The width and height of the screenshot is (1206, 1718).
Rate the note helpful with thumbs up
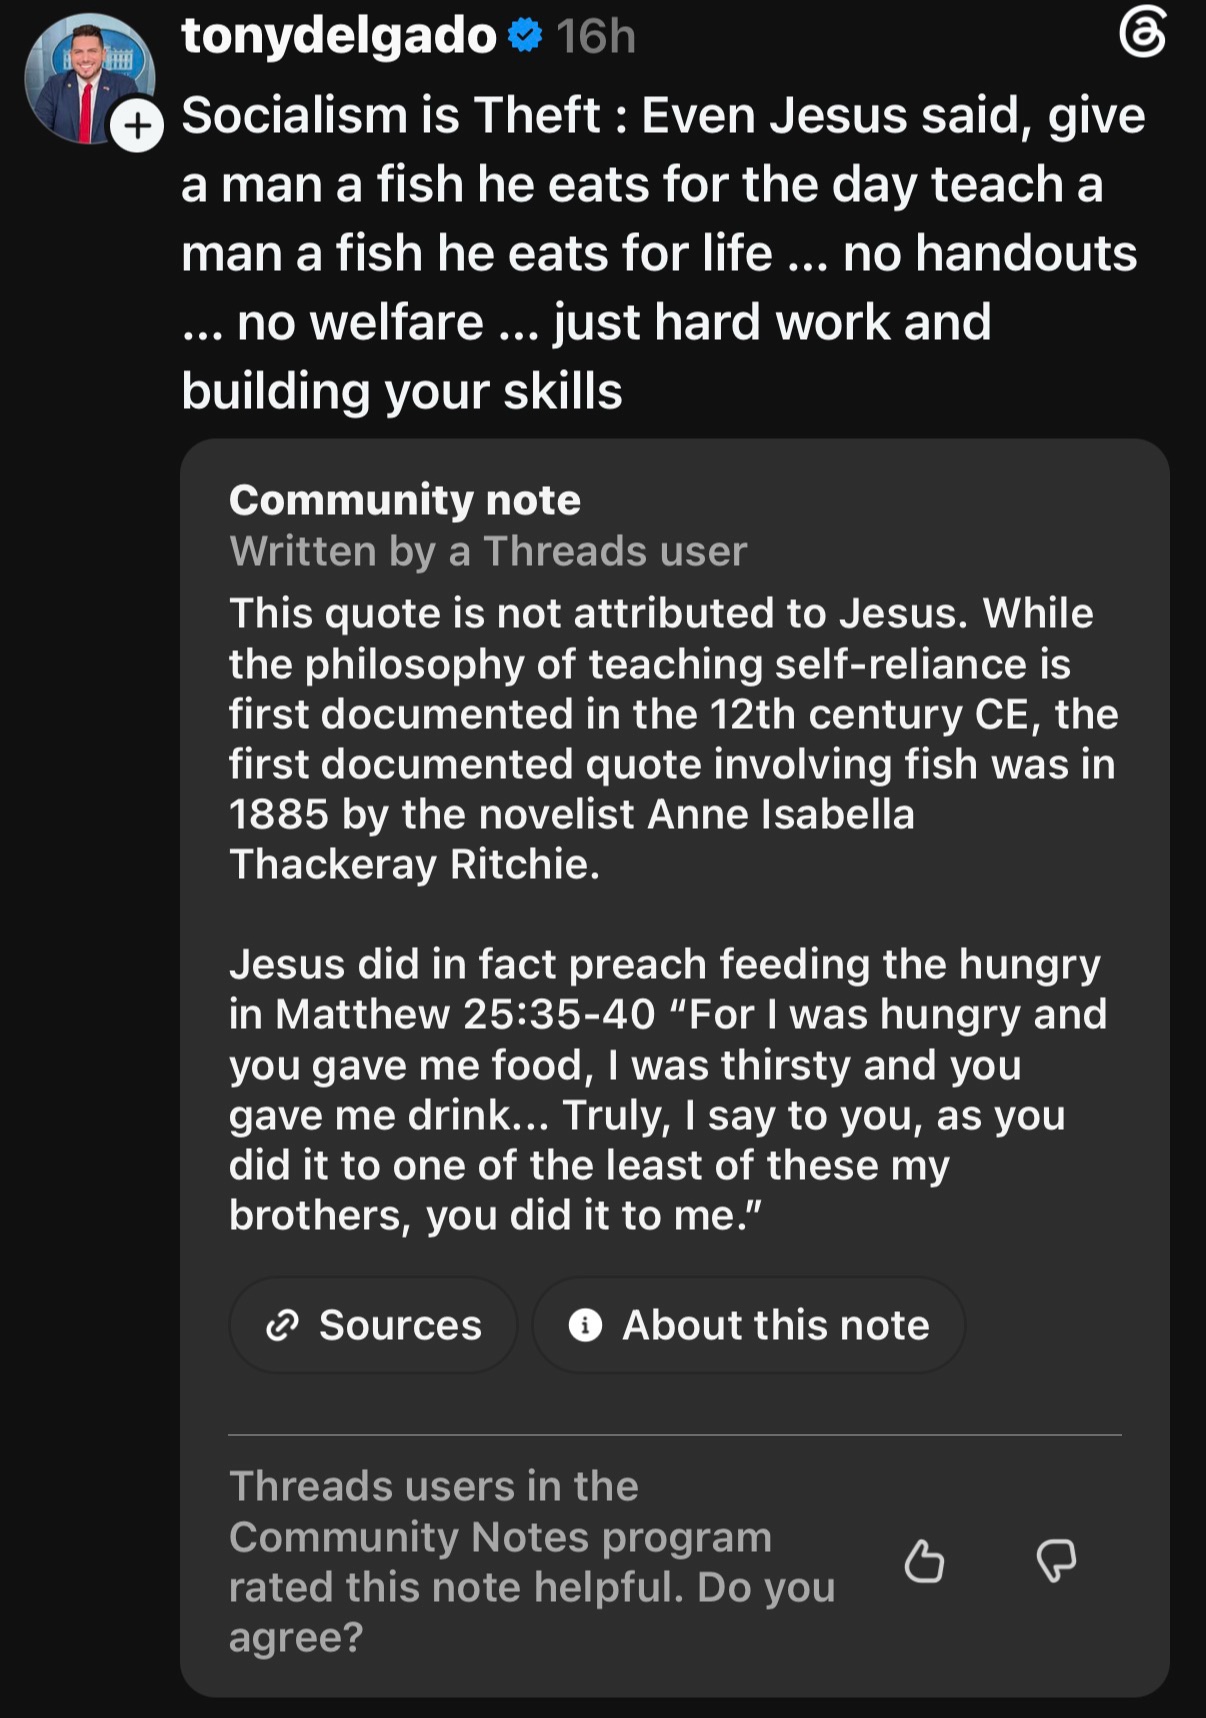tap(924, 1561)
